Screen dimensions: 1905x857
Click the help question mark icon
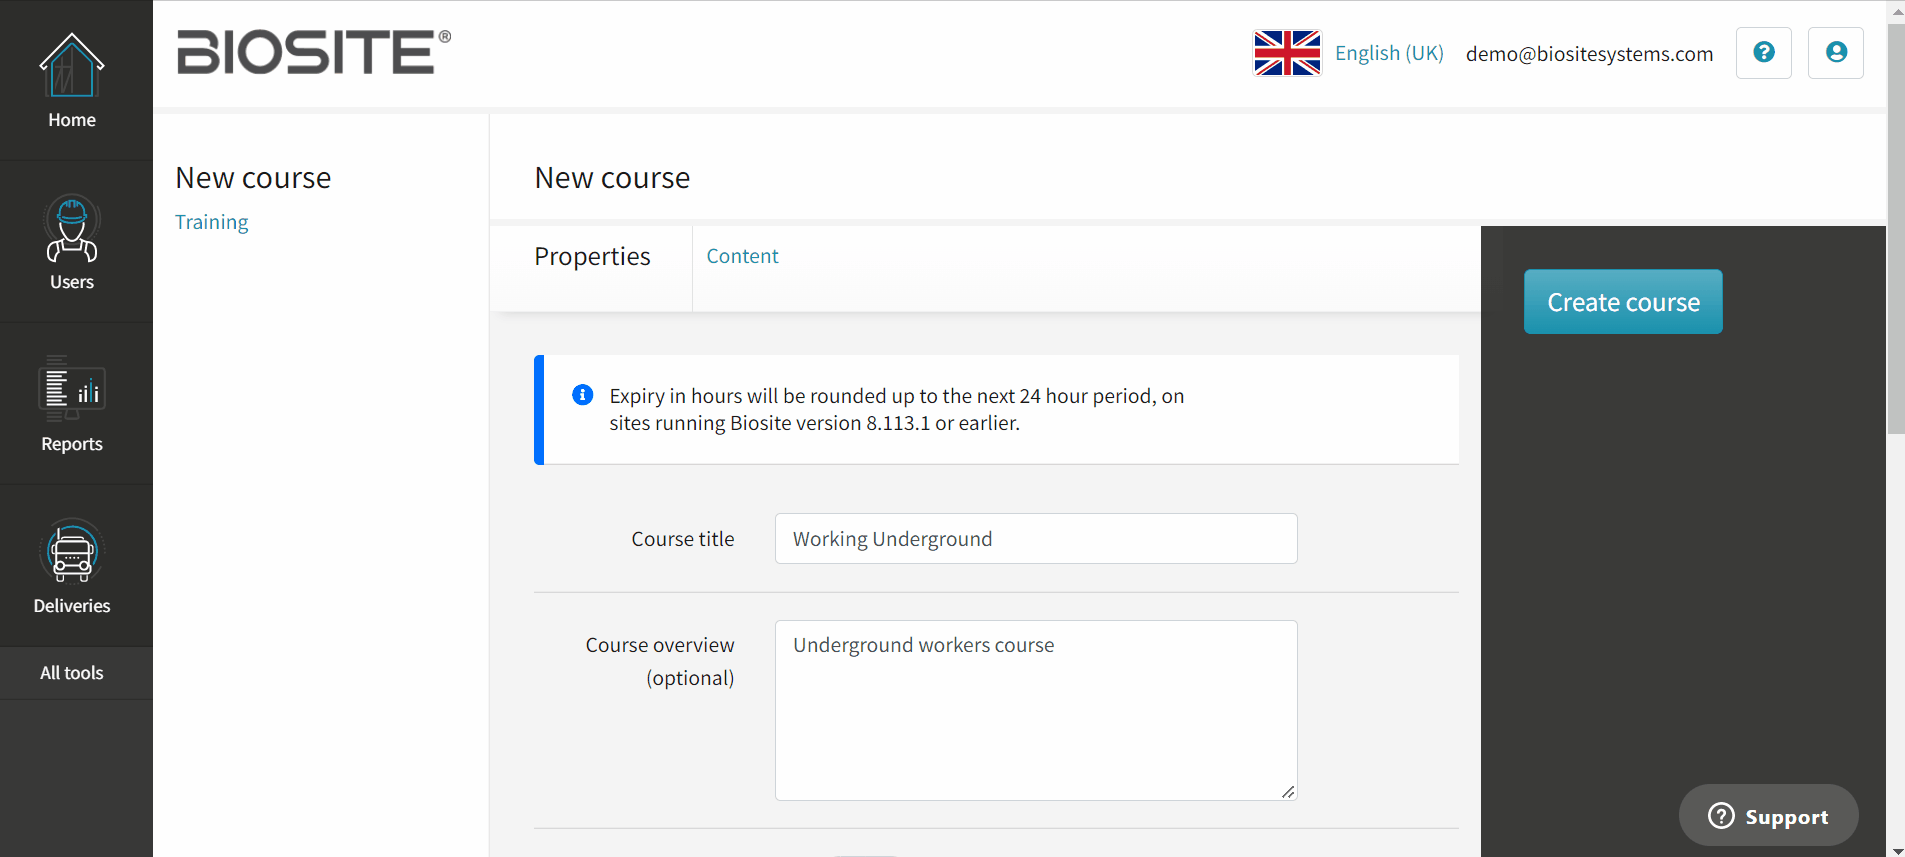(1764, 53)
